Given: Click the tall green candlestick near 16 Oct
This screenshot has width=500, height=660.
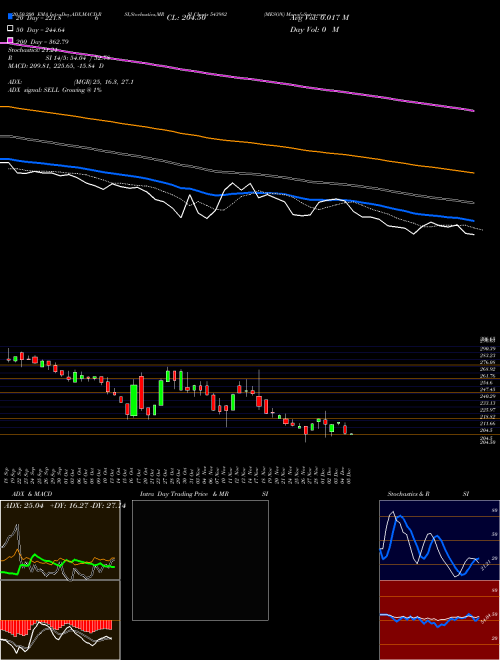Looking at the screenshot, I should 134,400.
